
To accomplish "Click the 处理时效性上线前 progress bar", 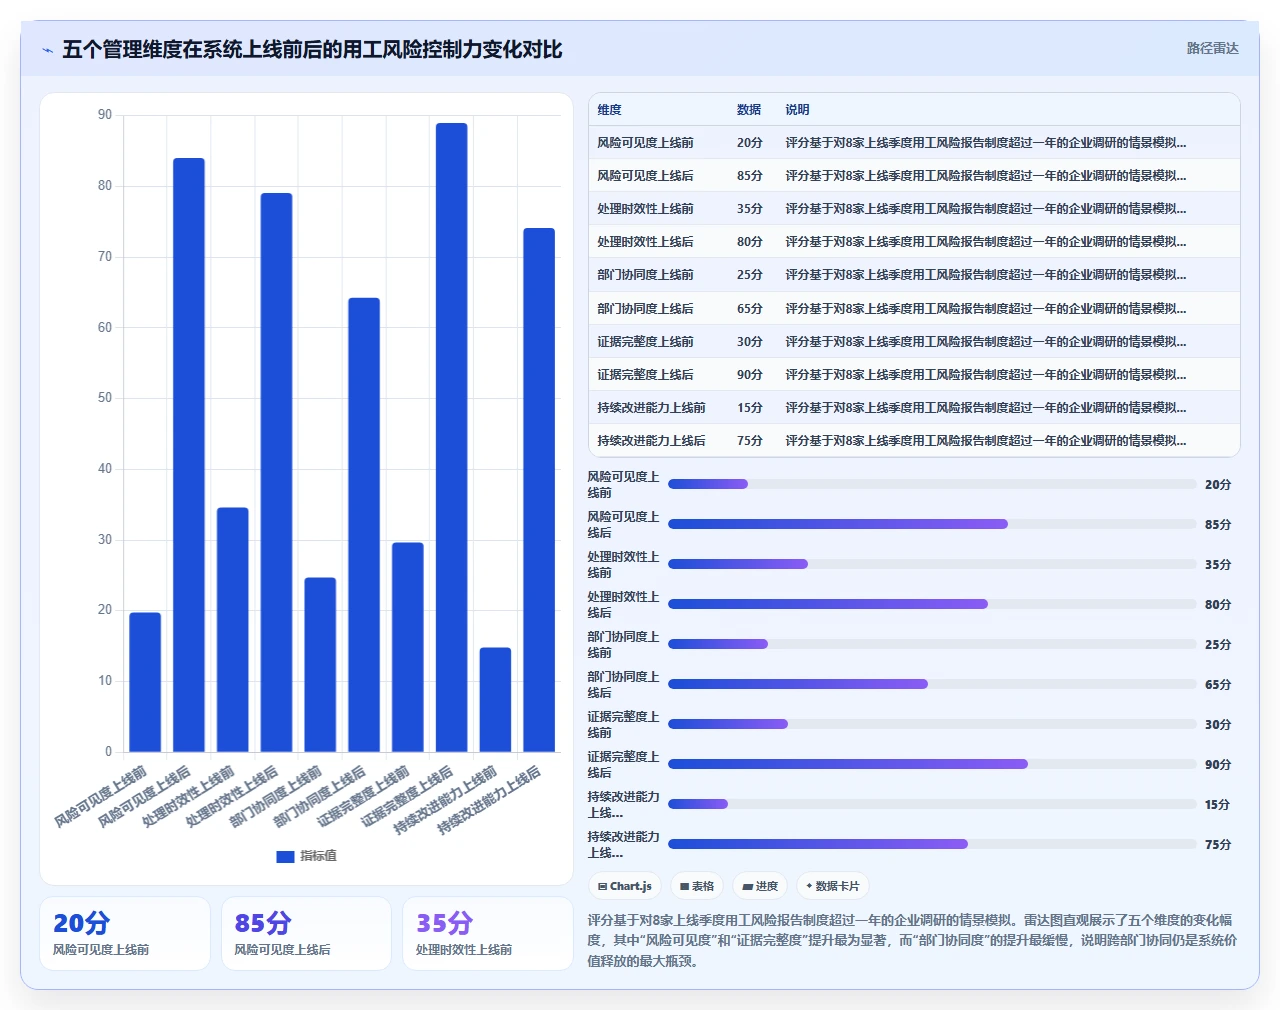I will [932, 564].
